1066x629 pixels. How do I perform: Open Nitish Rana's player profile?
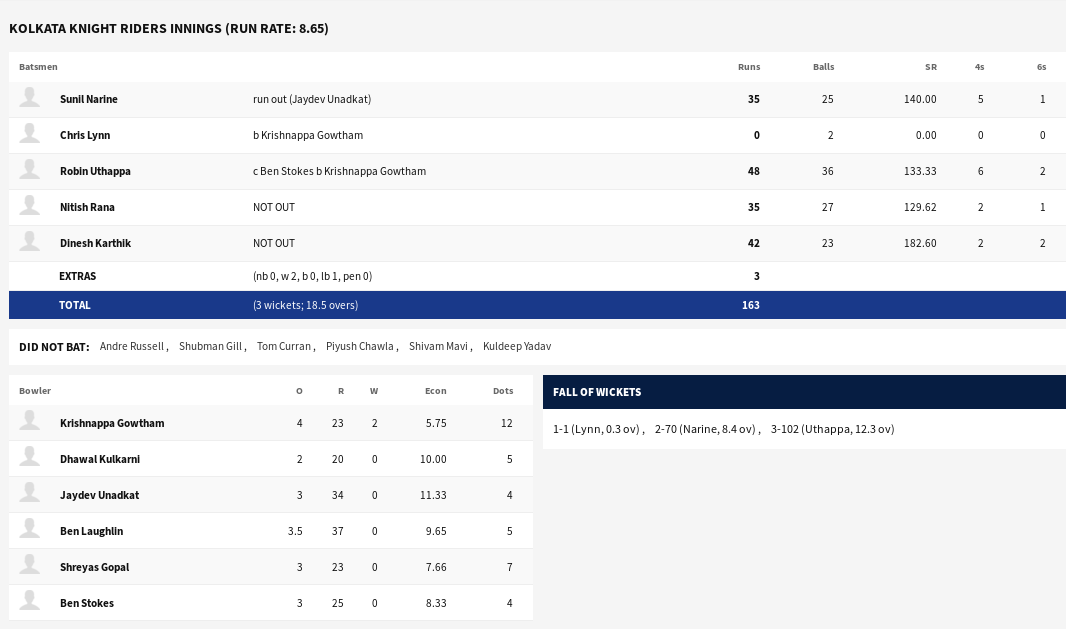coord(87,207)
